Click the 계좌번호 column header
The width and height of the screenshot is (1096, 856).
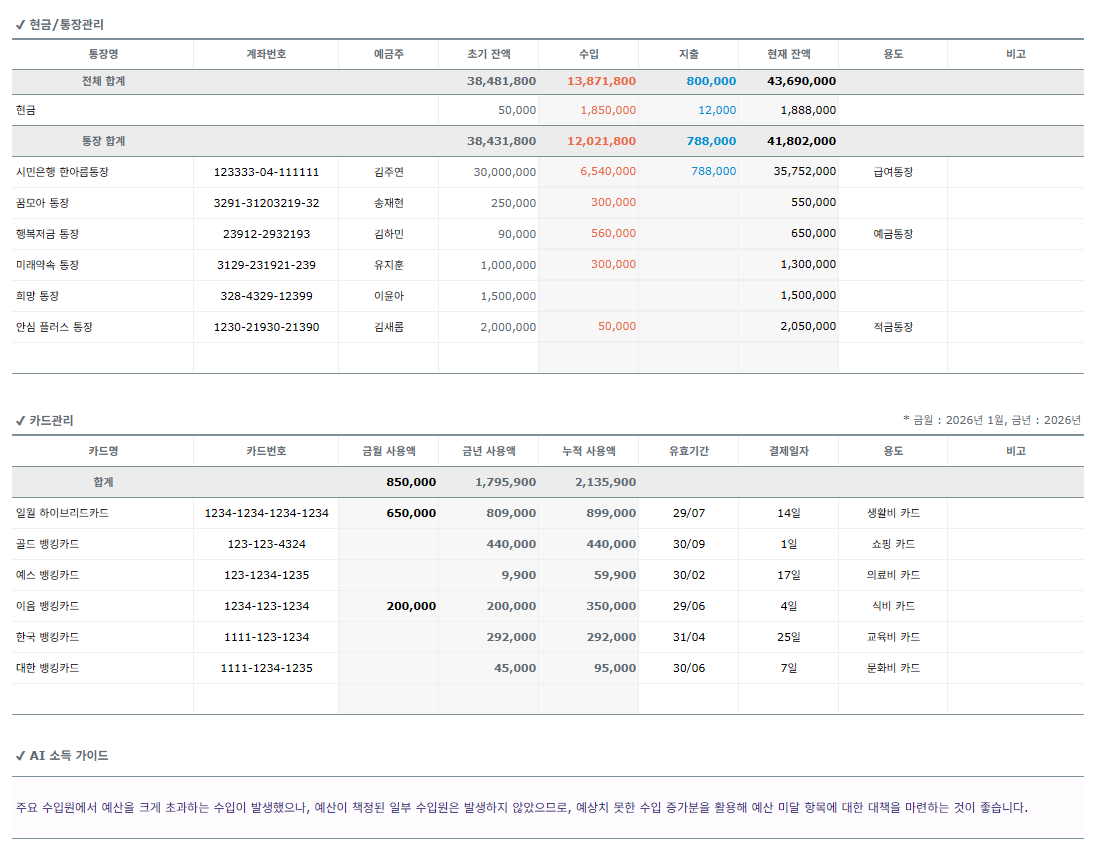coord(266,54)
